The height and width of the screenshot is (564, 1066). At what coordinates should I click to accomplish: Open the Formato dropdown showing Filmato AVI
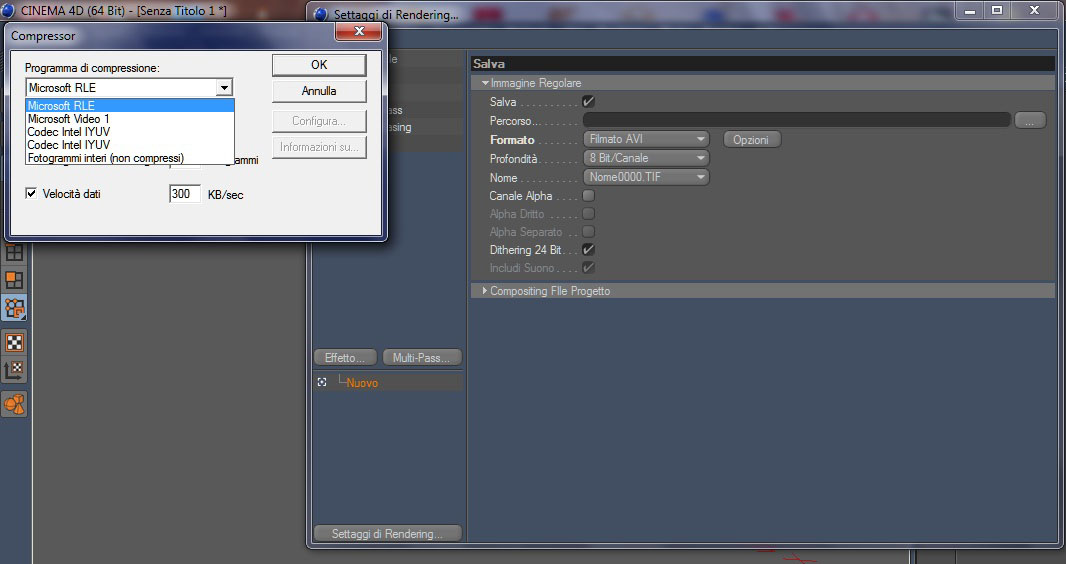(x=646, y=139)
